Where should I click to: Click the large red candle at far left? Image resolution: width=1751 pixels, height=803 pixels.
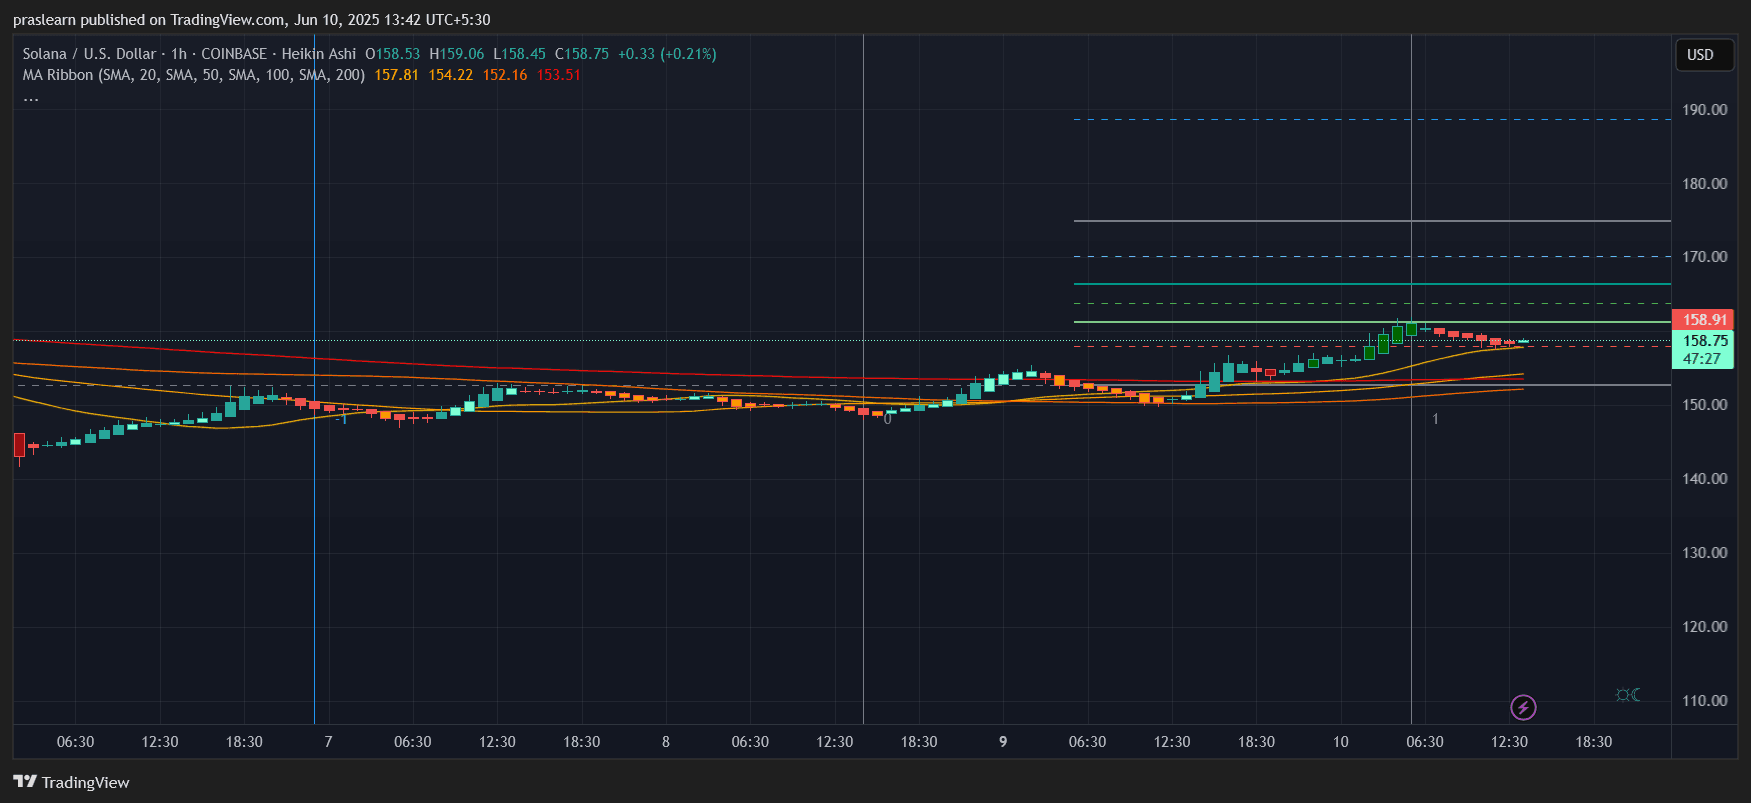click(x=19, y=445)
